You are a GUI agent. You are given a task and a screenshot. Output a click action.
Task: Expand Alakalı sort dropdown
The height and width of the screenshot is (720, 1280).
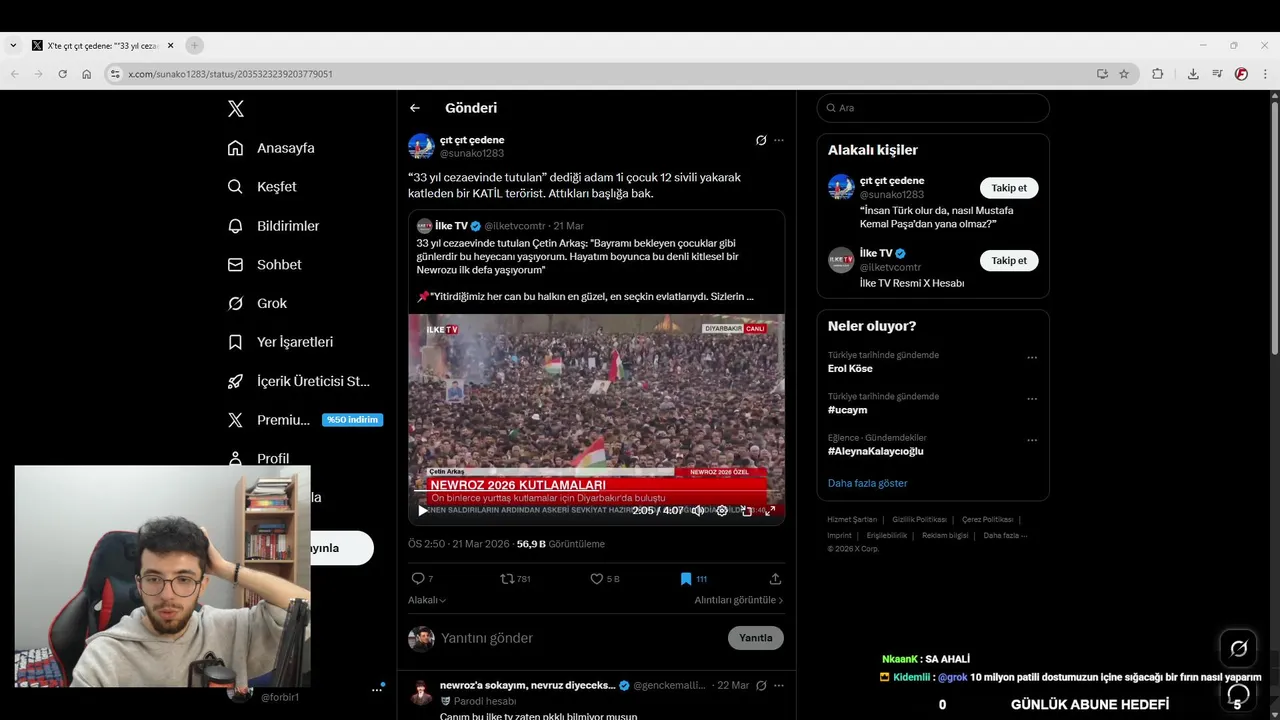pos(427,600)
